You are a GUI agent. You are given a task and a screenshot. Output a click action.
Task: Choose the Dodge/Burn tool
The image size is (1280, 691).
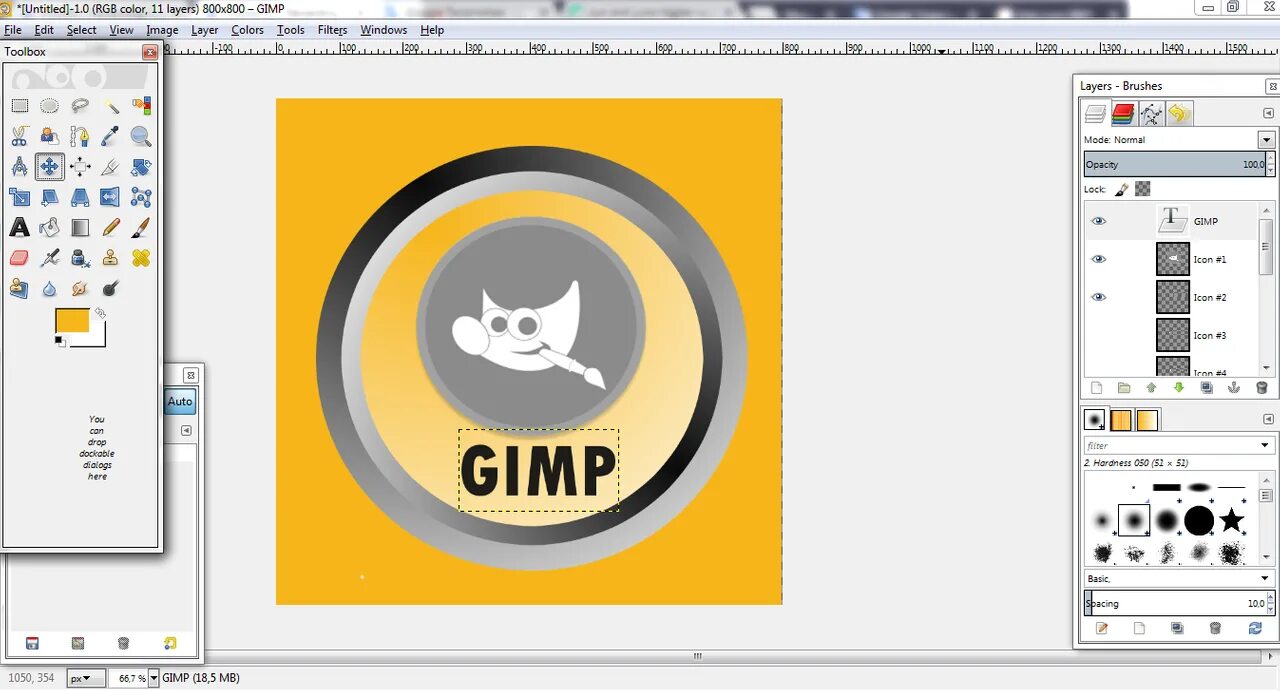click(111, 289)
